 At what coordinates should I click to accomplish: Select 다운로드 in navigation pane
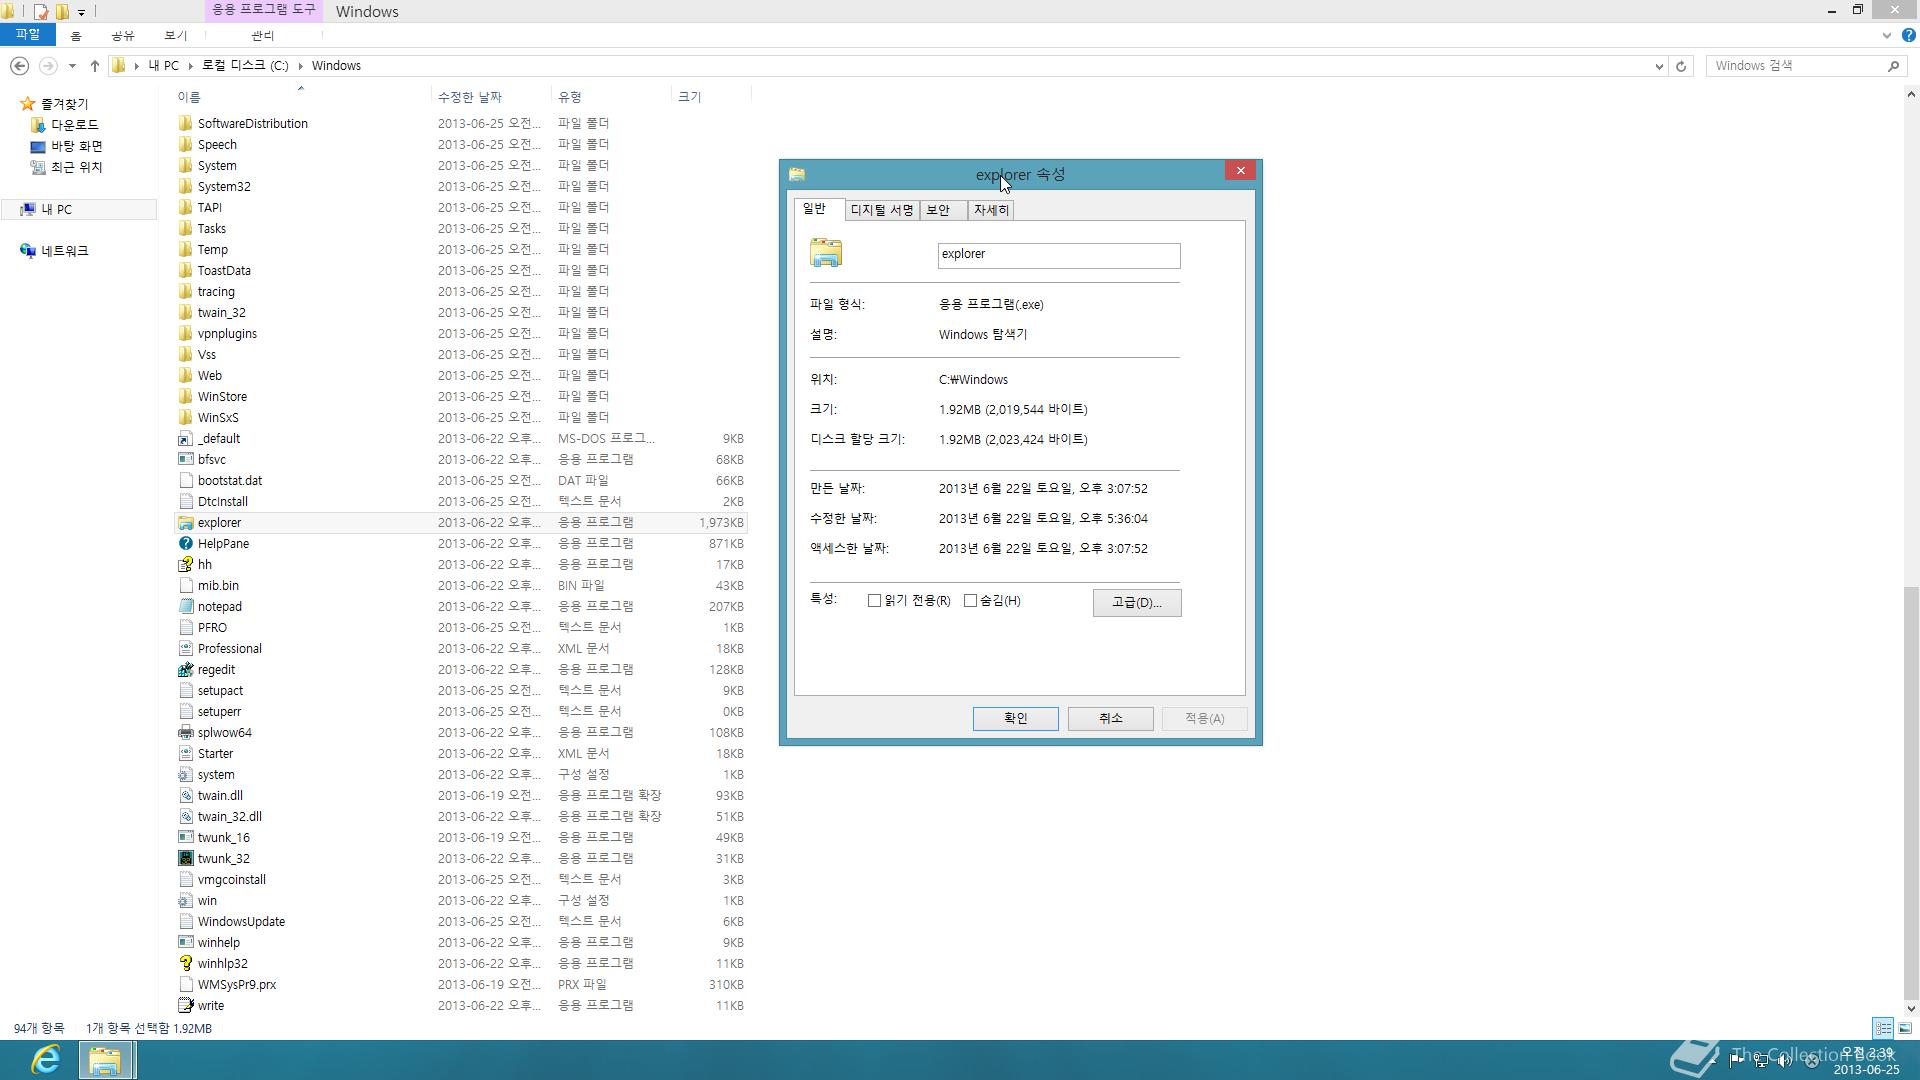(x=74, y=125)
